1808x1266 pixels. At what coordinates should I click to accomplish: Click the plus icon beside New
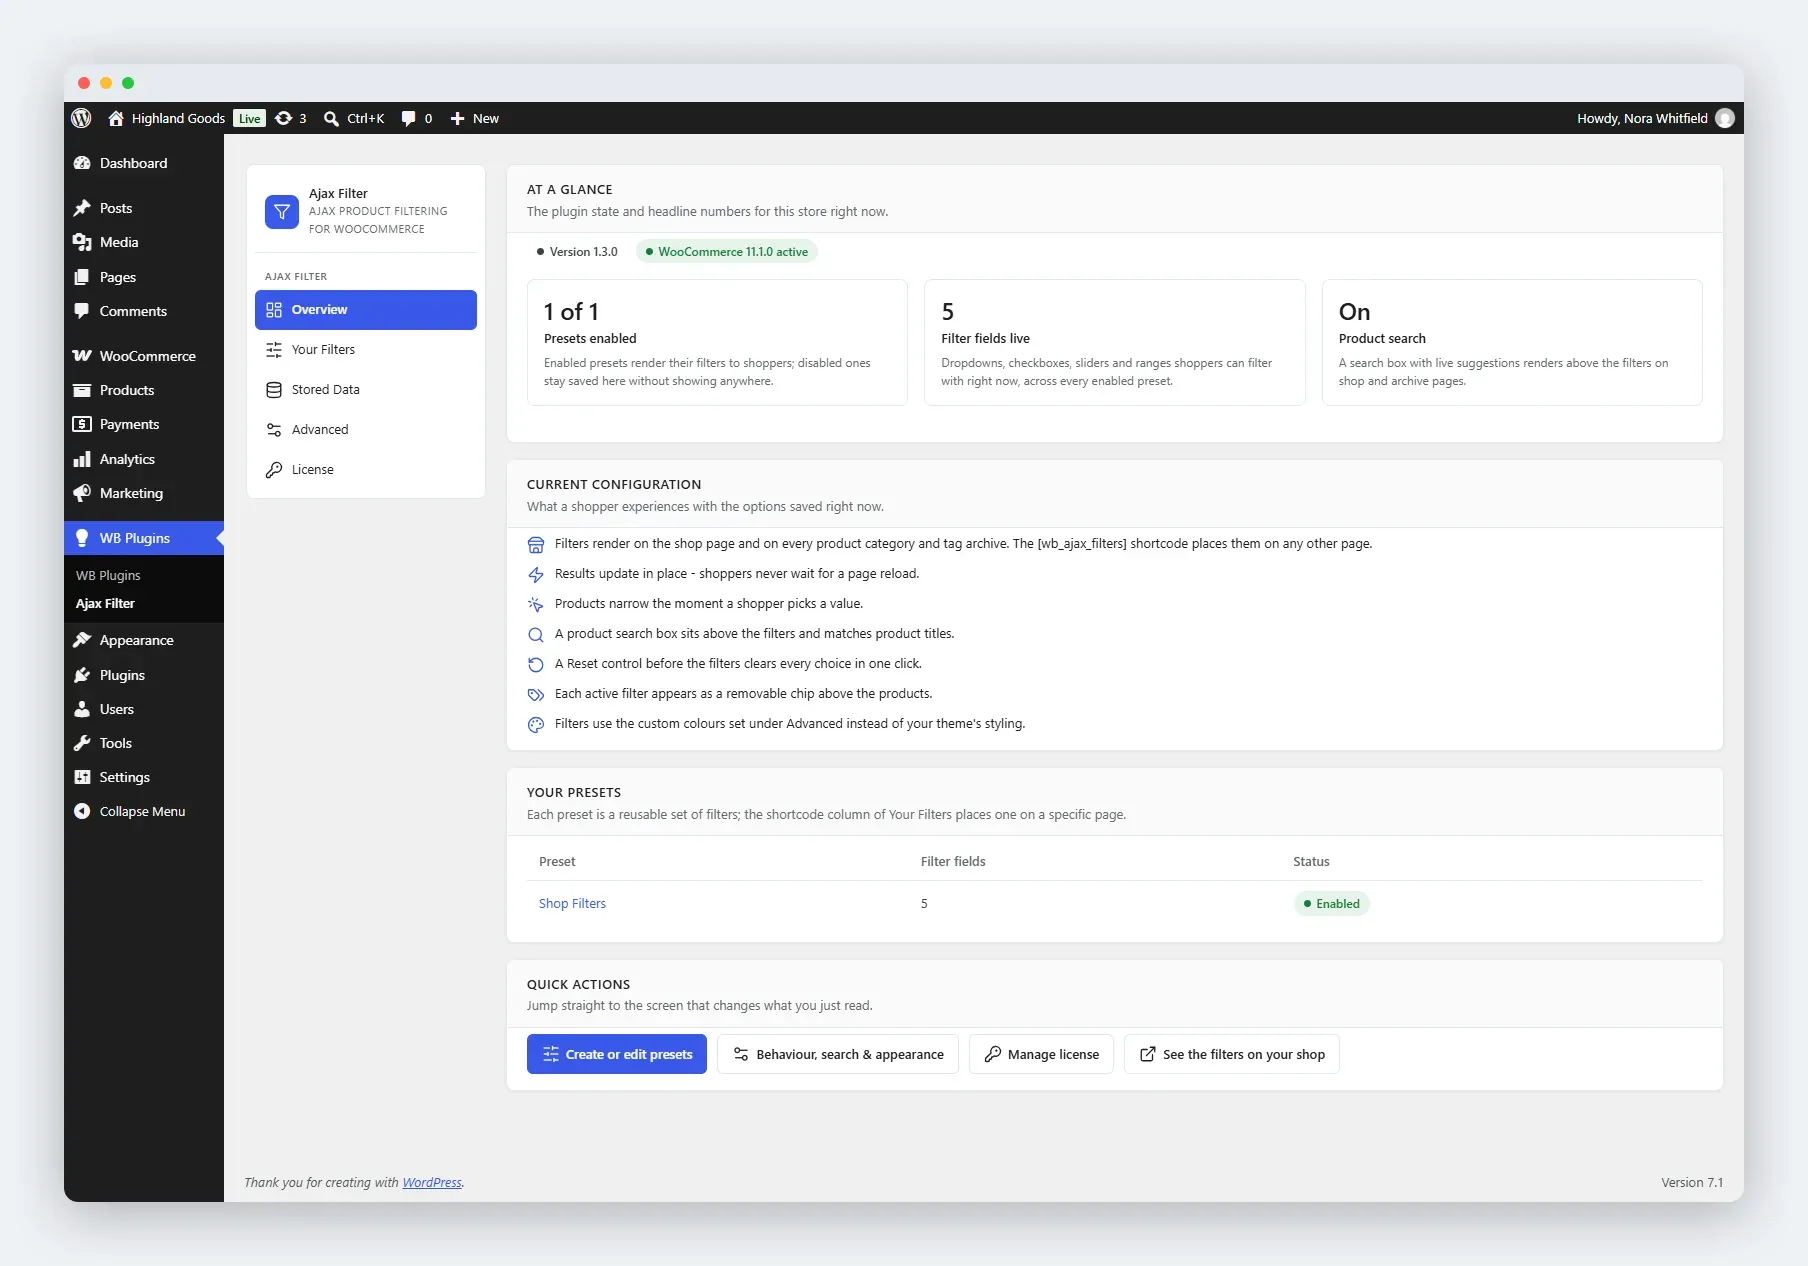coord(458,118)
